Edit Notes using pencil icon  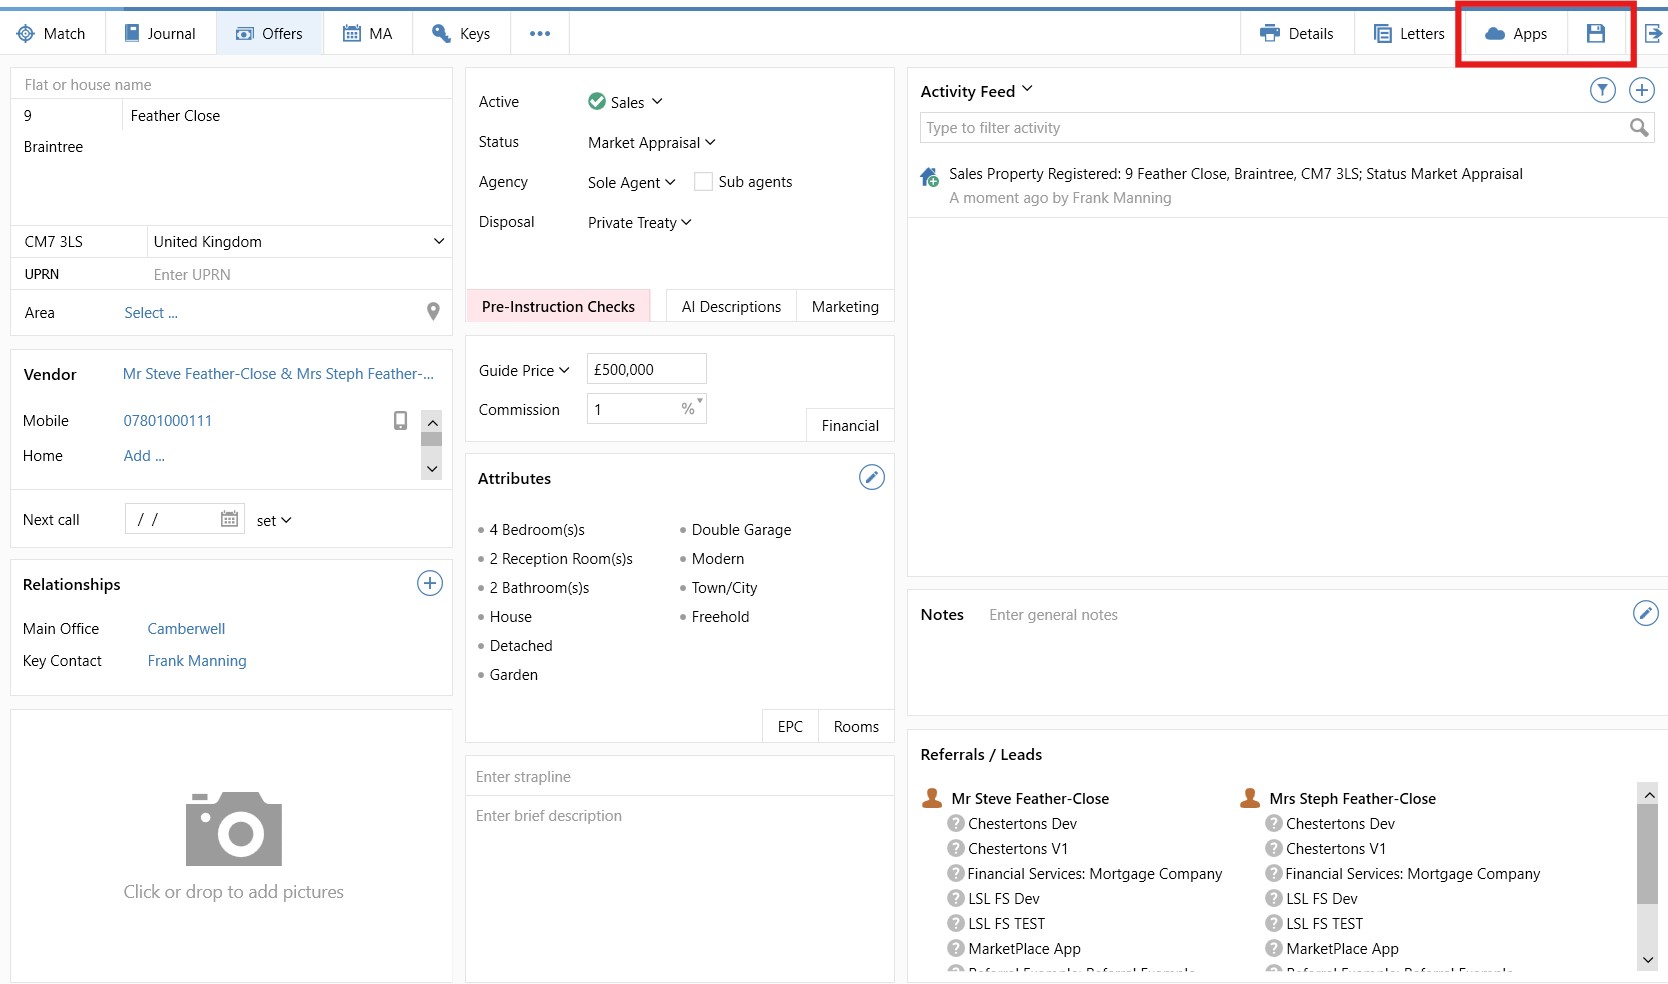coord(1645,614)
